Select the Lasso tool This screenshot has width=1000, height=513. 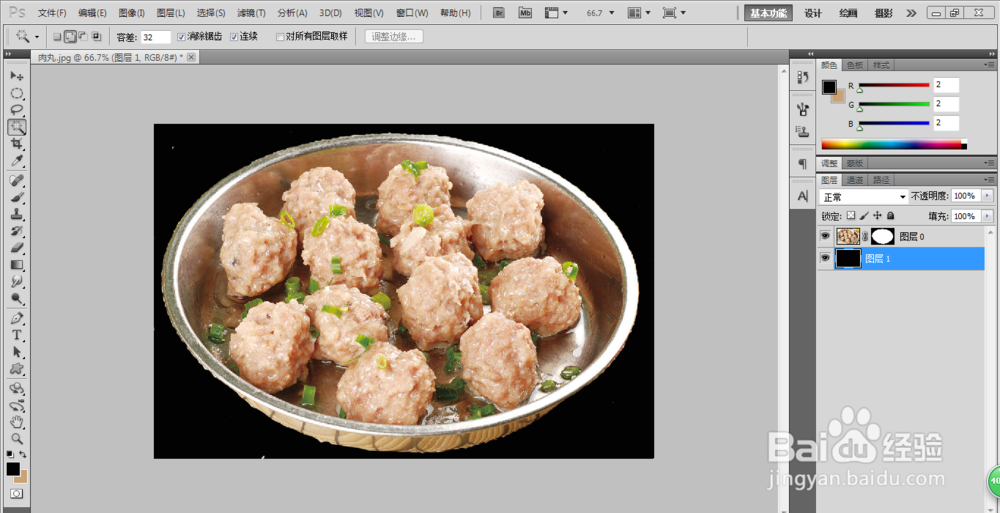click(17, 110)
